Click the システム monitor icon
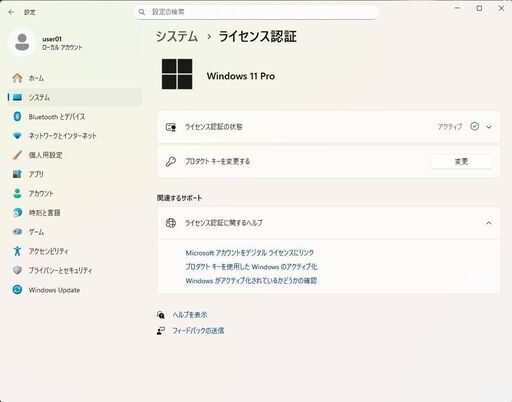 [x=17, y=97]
